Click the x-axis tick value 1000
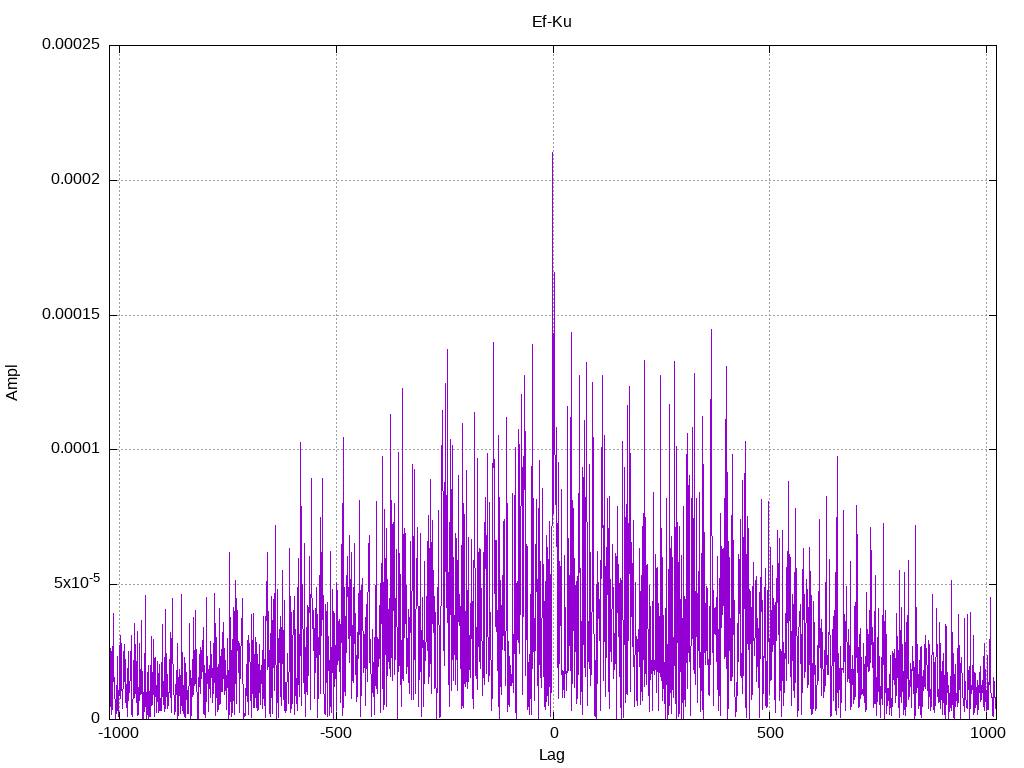Image resolution: width=1024 pixels, height=768 pixels. coord(987,733)
